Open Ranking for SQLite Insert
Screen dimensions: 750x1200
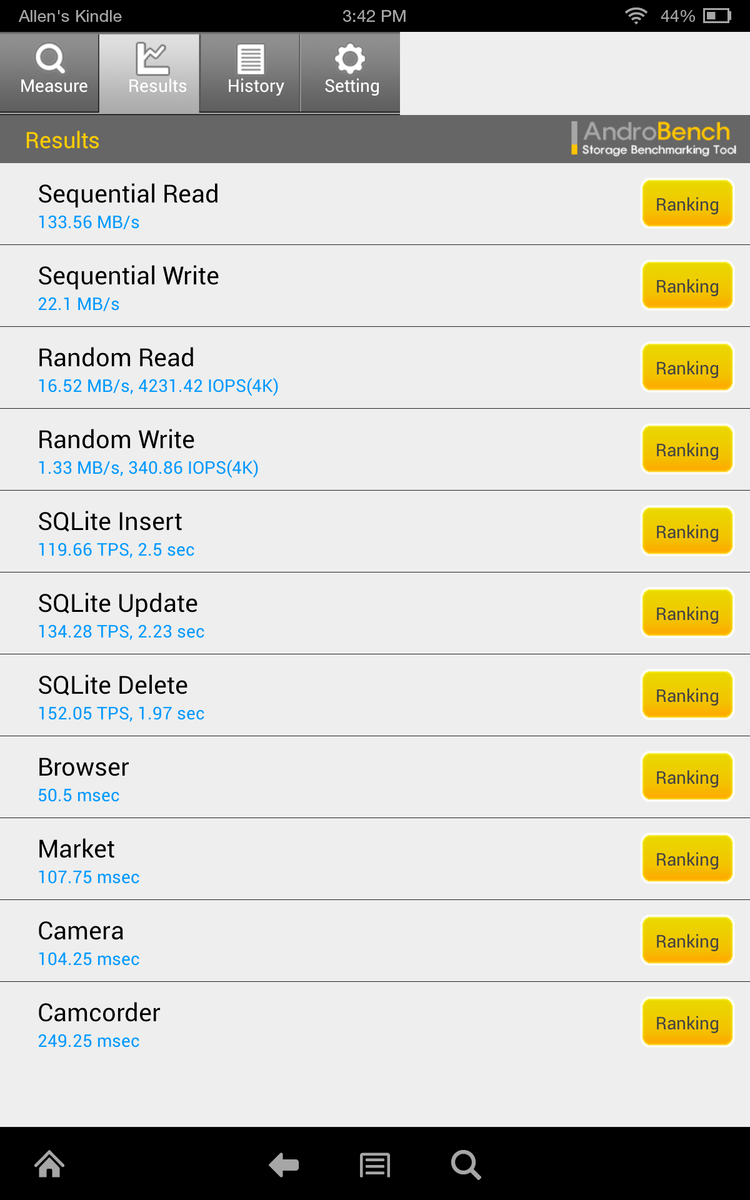(x=687, y=532)
